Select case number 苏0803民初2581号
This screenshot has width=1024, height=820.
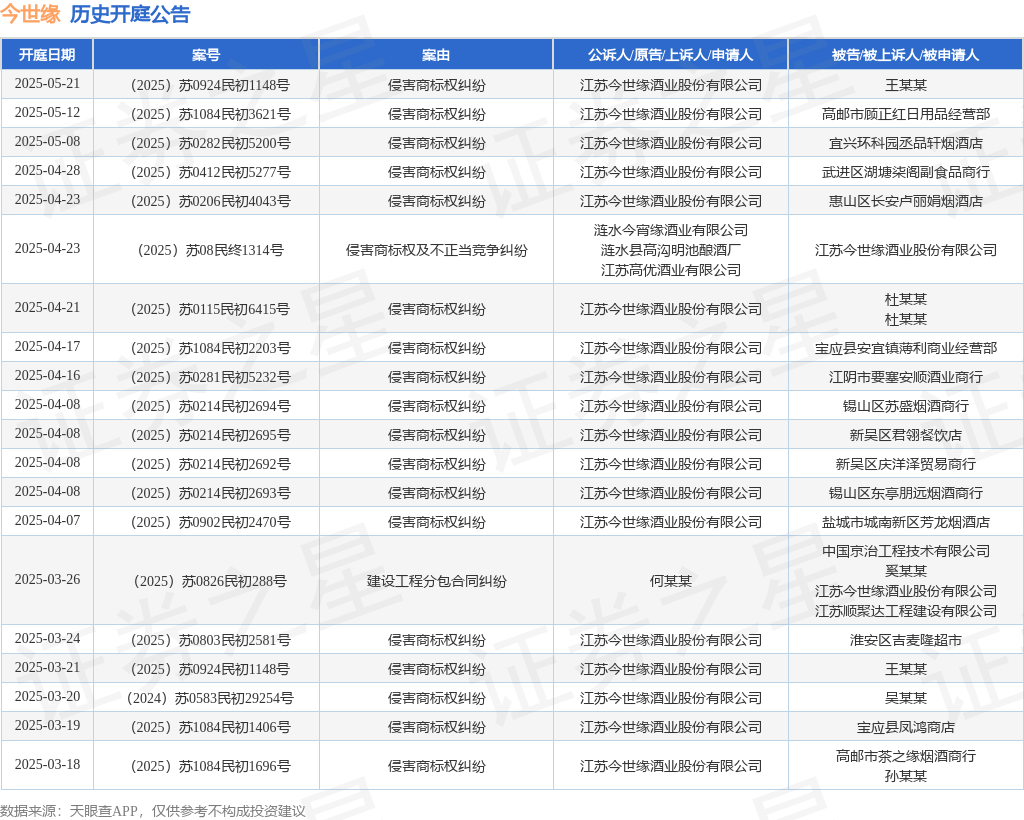pos(210,640)
